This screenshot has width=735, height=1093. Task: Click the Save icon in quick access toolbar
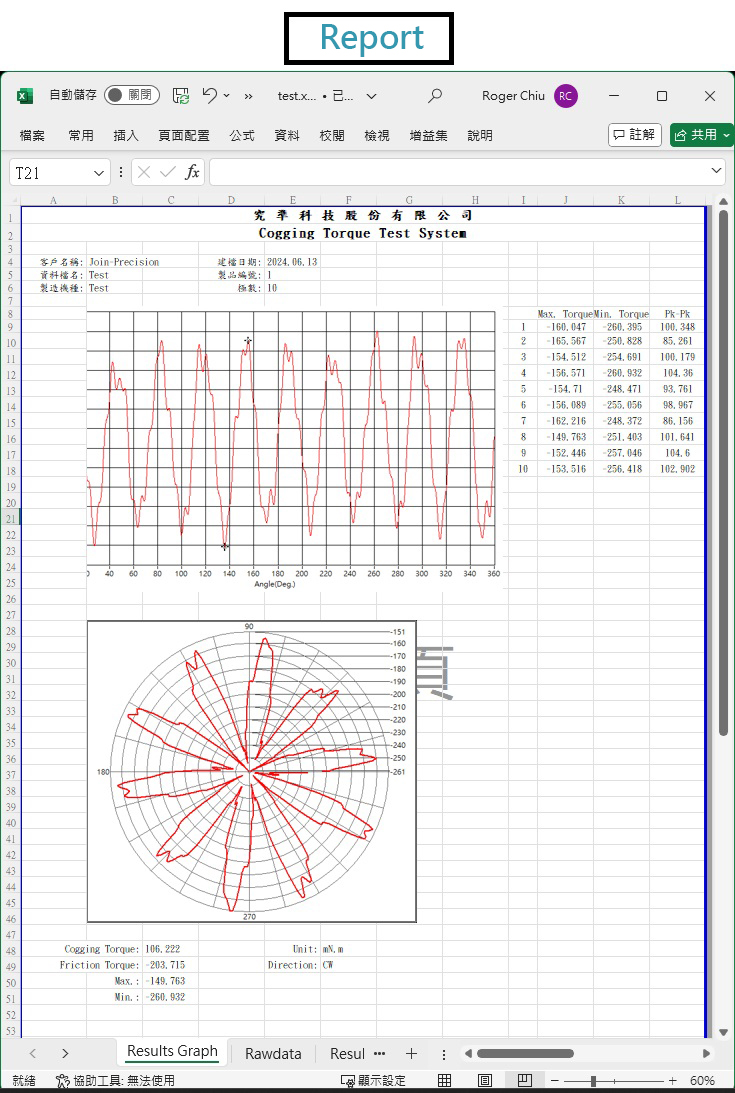(181, 96)
